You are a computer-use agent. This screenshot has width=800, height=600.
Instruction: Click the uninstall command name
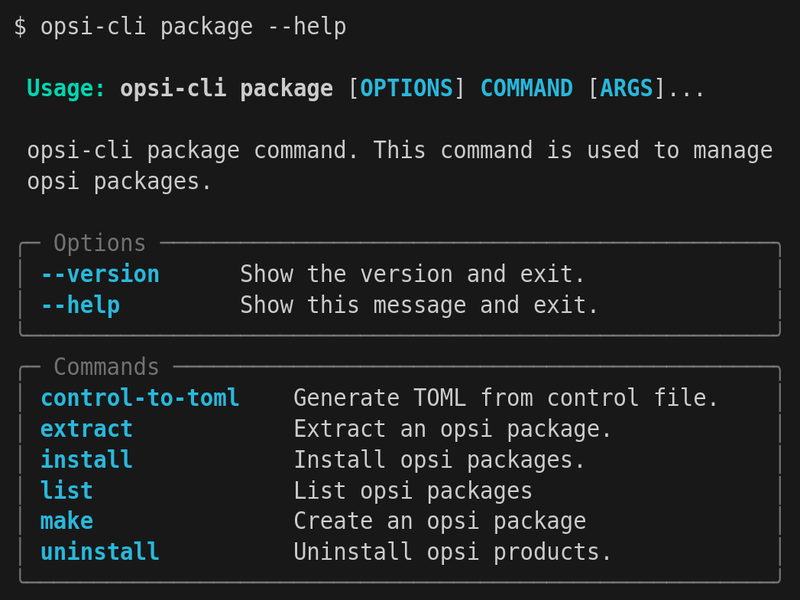click(99, 552)
